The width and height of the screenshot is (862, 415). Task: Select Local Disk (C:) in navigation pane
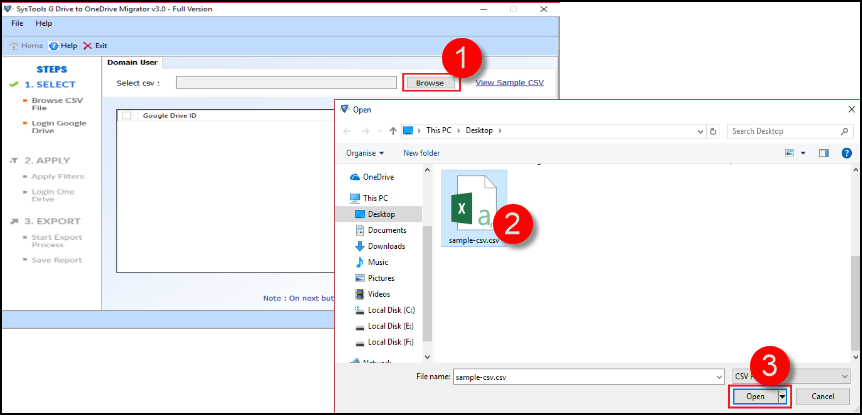tap(385, 310)
